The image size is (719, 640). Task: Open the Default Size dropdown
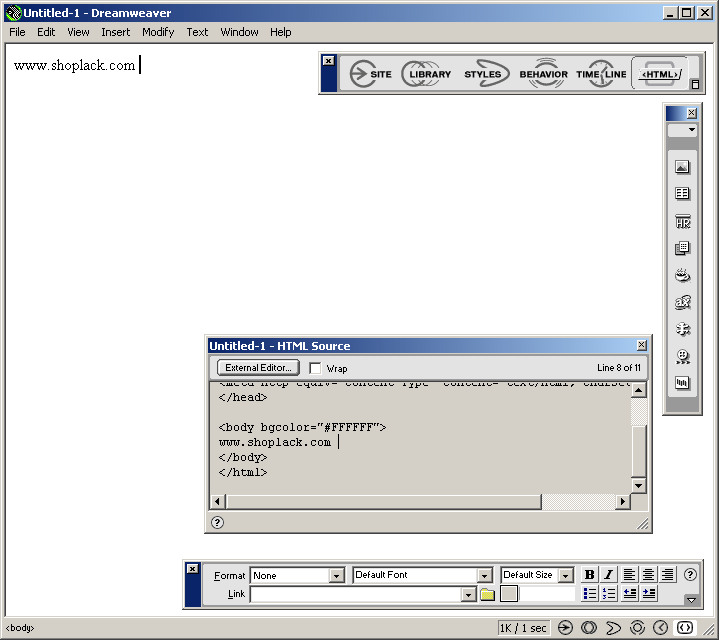pyautogui.click(x=566, y=575)
